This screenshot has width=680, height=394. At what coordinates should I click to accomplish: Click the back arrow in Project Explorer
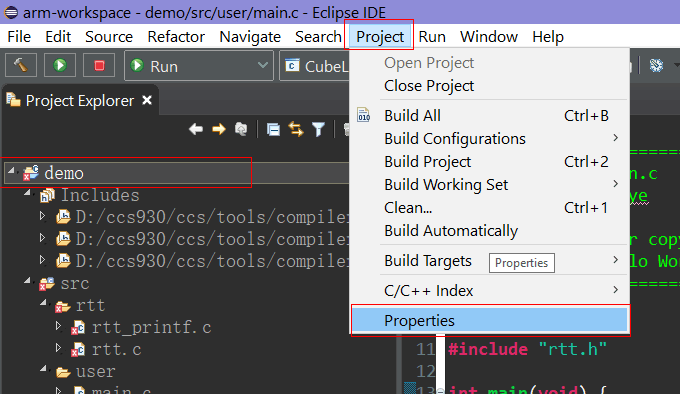(196, 129)
